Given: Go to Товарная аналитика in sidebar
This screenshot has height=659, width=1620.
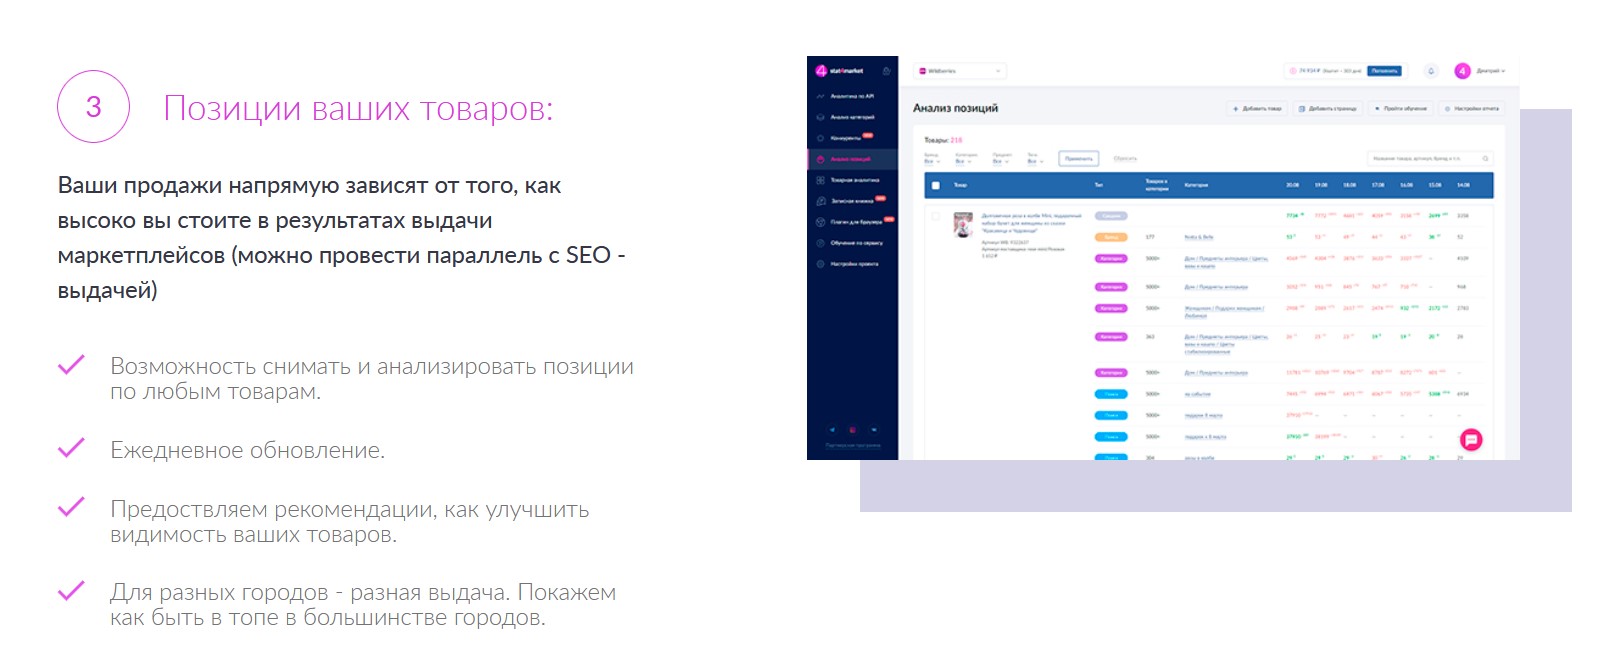Looking at the screenshot, I should (x=854, y=180).
